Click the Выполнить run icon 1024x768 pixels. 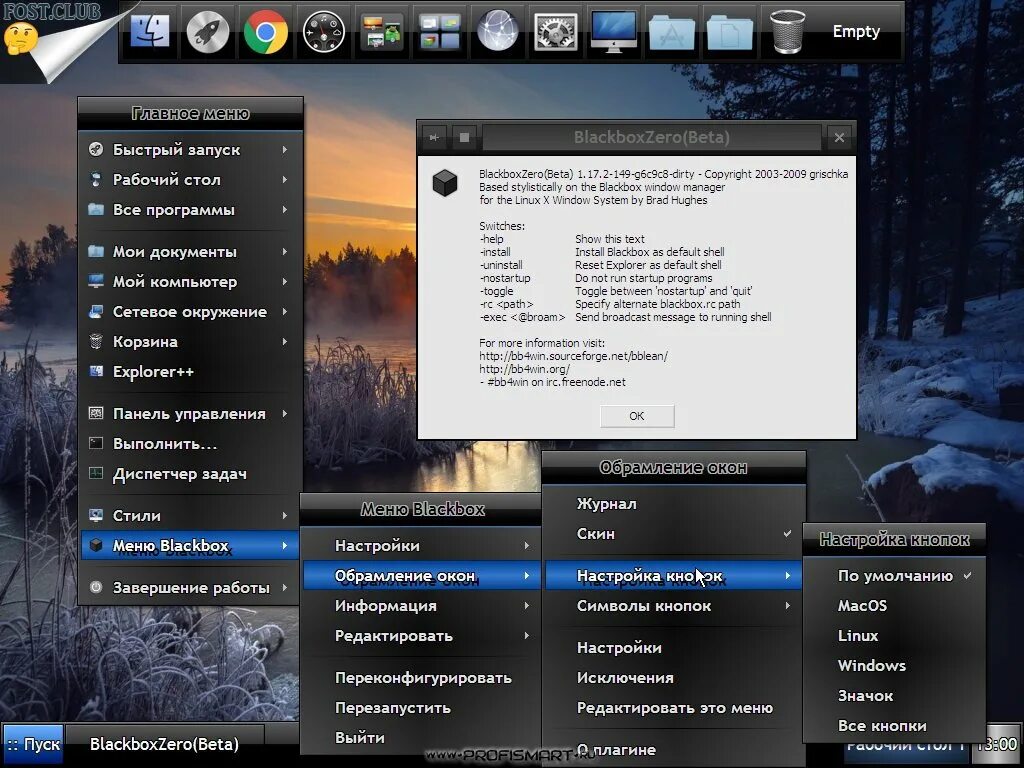[96, 443]
